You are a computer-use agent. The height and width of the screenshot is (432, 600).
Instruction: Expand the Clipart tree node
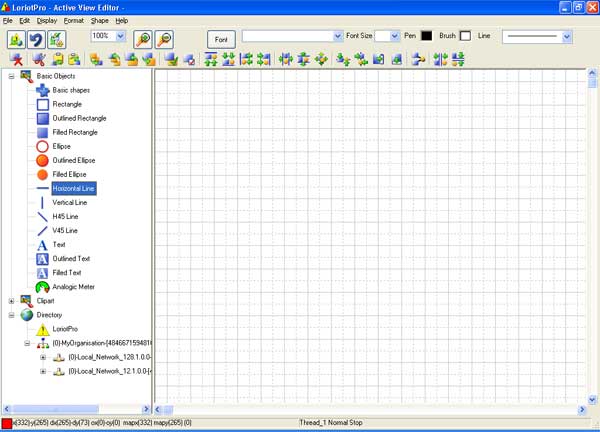11,301
